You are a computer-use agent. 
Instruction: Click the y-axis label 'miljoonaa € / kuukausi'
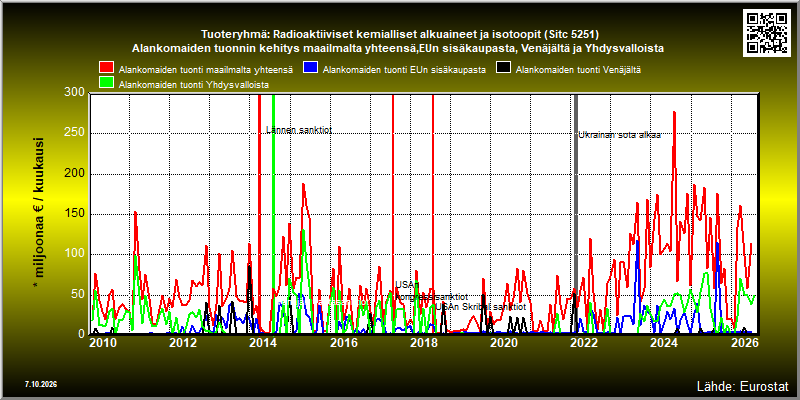pyautogui.click(x=39, y=213)
